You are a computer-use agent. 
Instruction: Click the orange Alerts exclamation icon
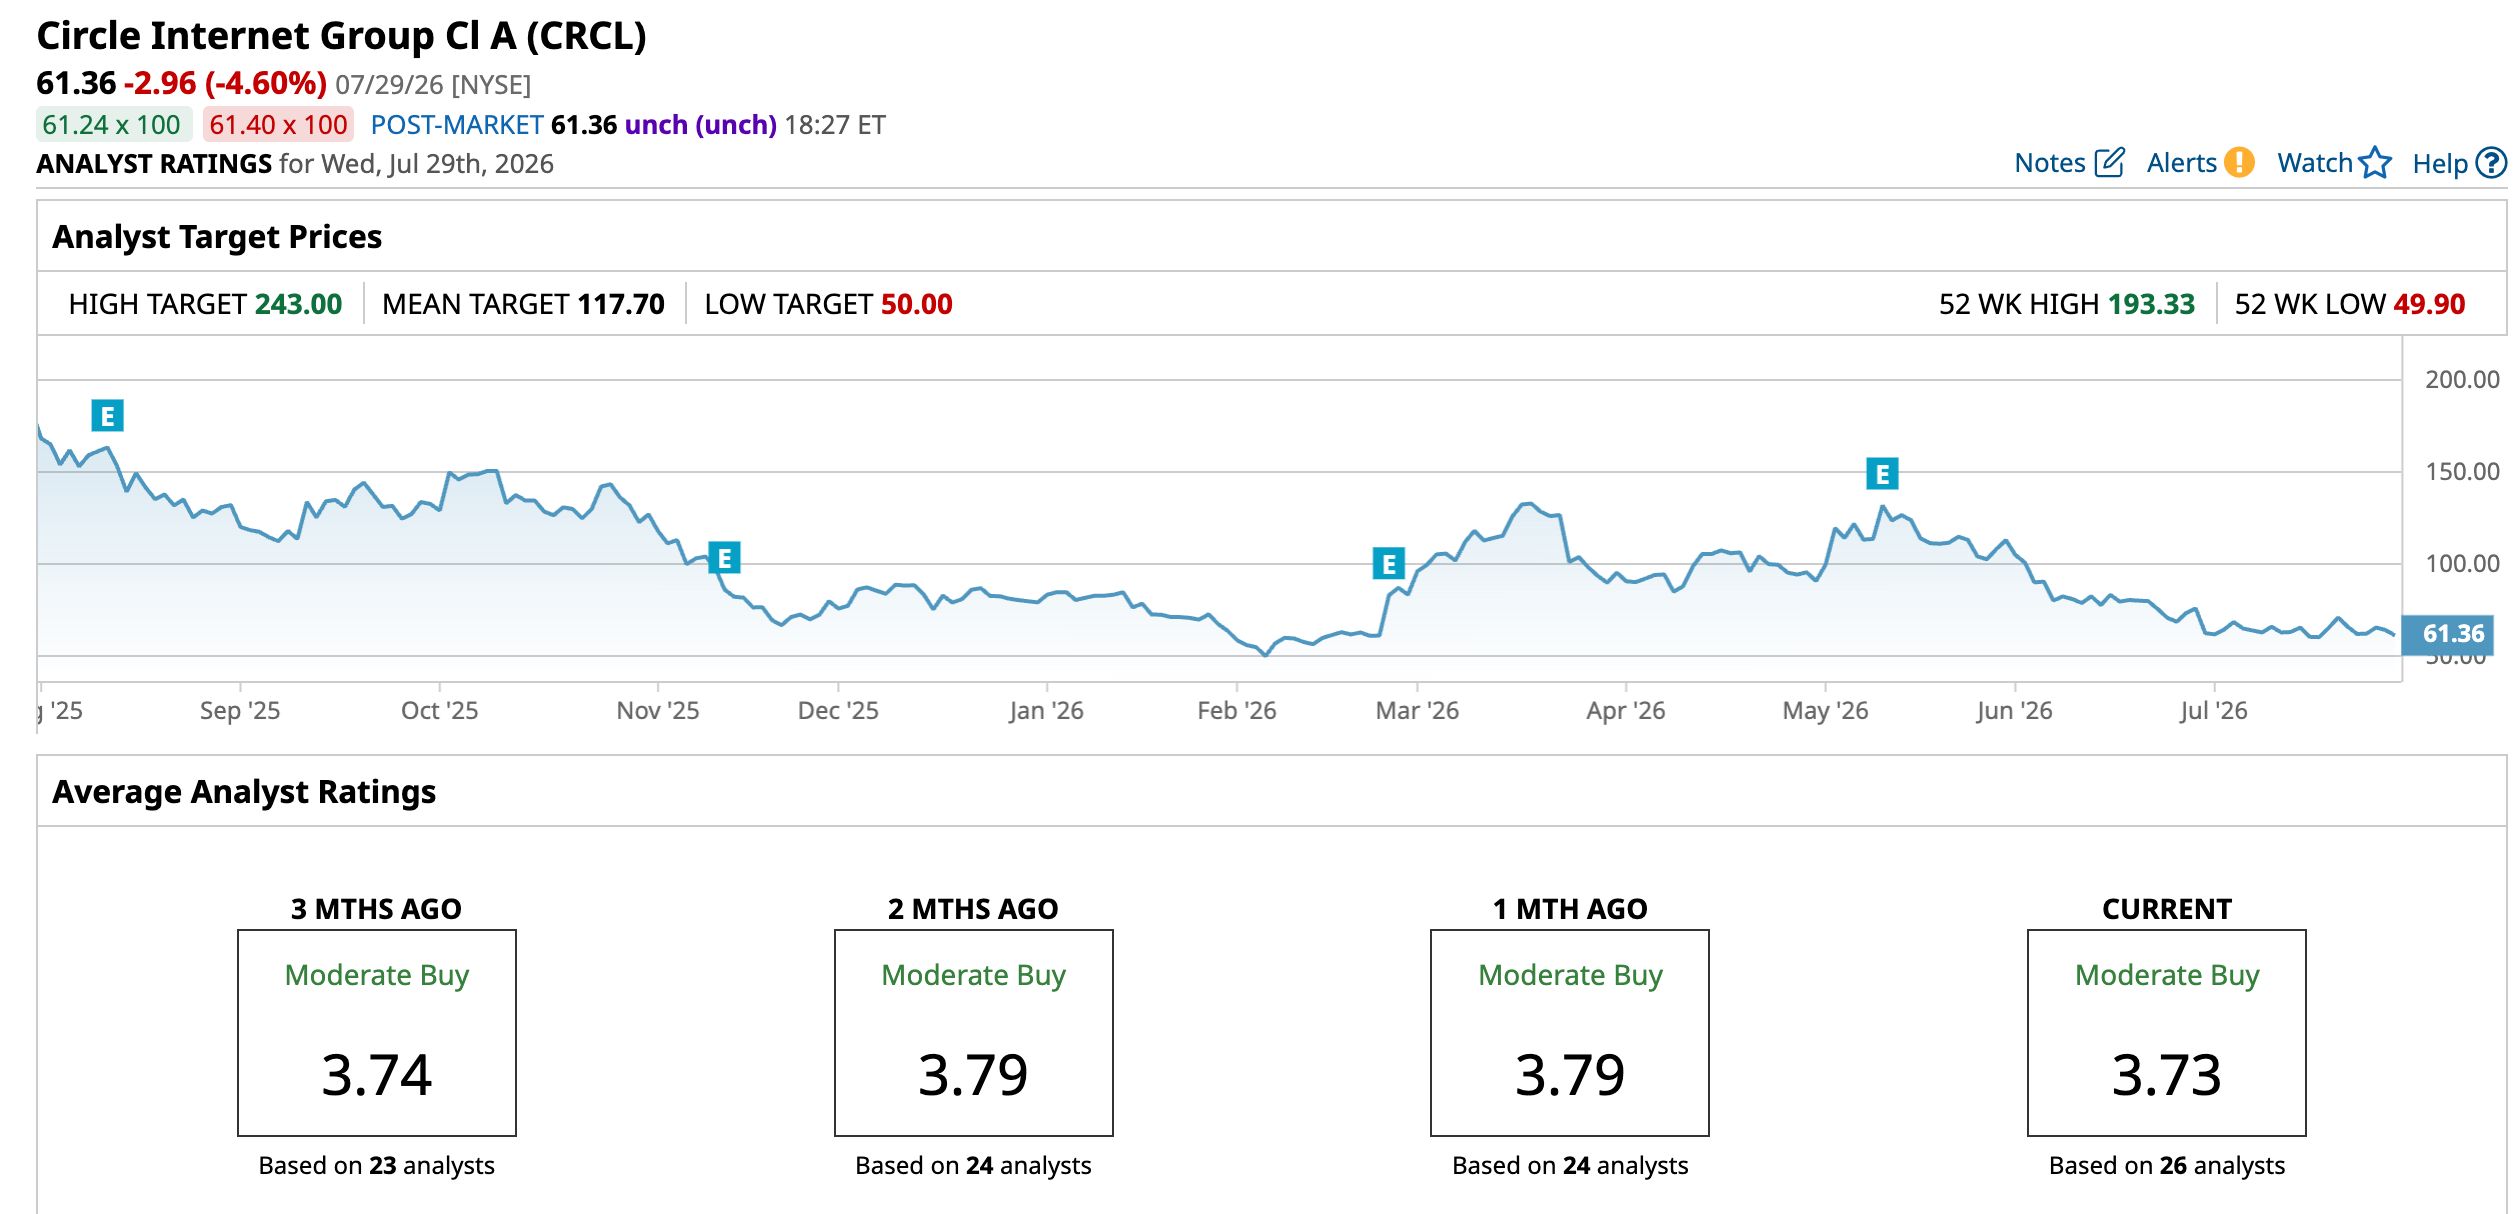(2240, 162)
